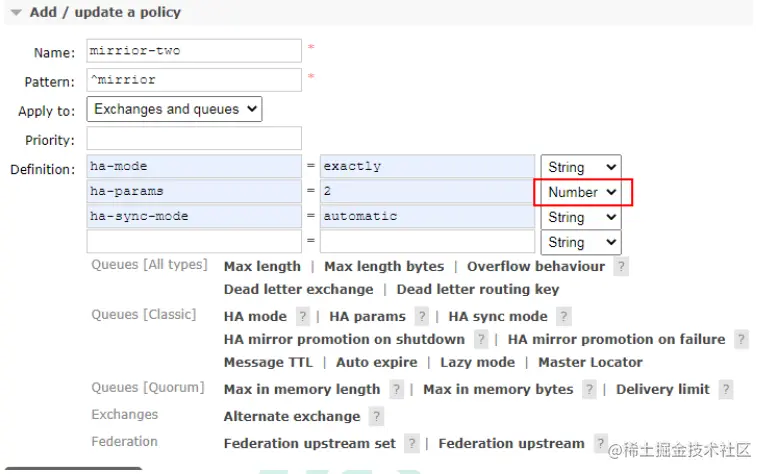Viewport: 766px width, 474px height.
Task: Click help icon for Delivery limit
Action: (726, 390)
